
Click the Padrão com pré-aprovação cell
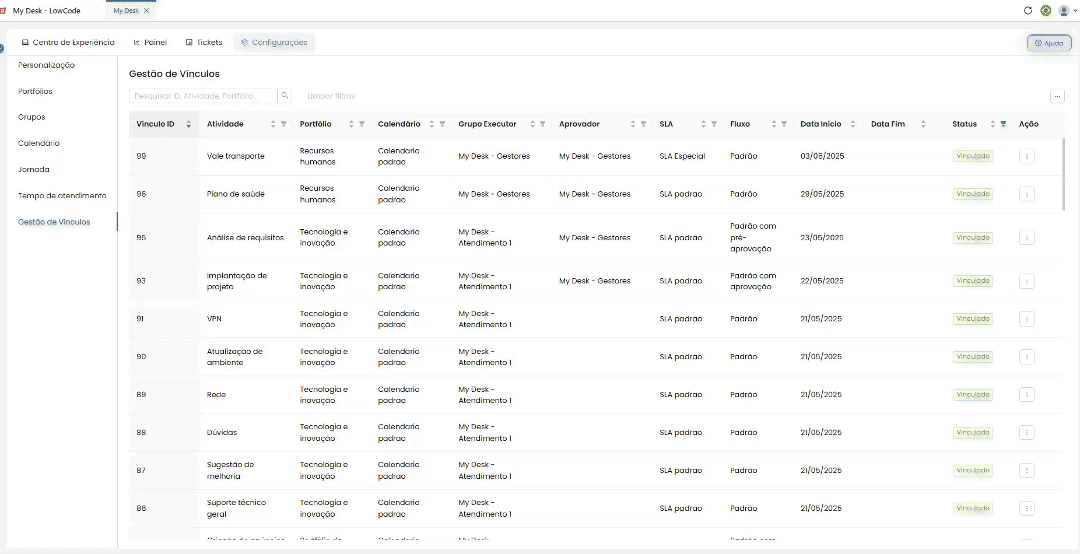coord(753,238)
